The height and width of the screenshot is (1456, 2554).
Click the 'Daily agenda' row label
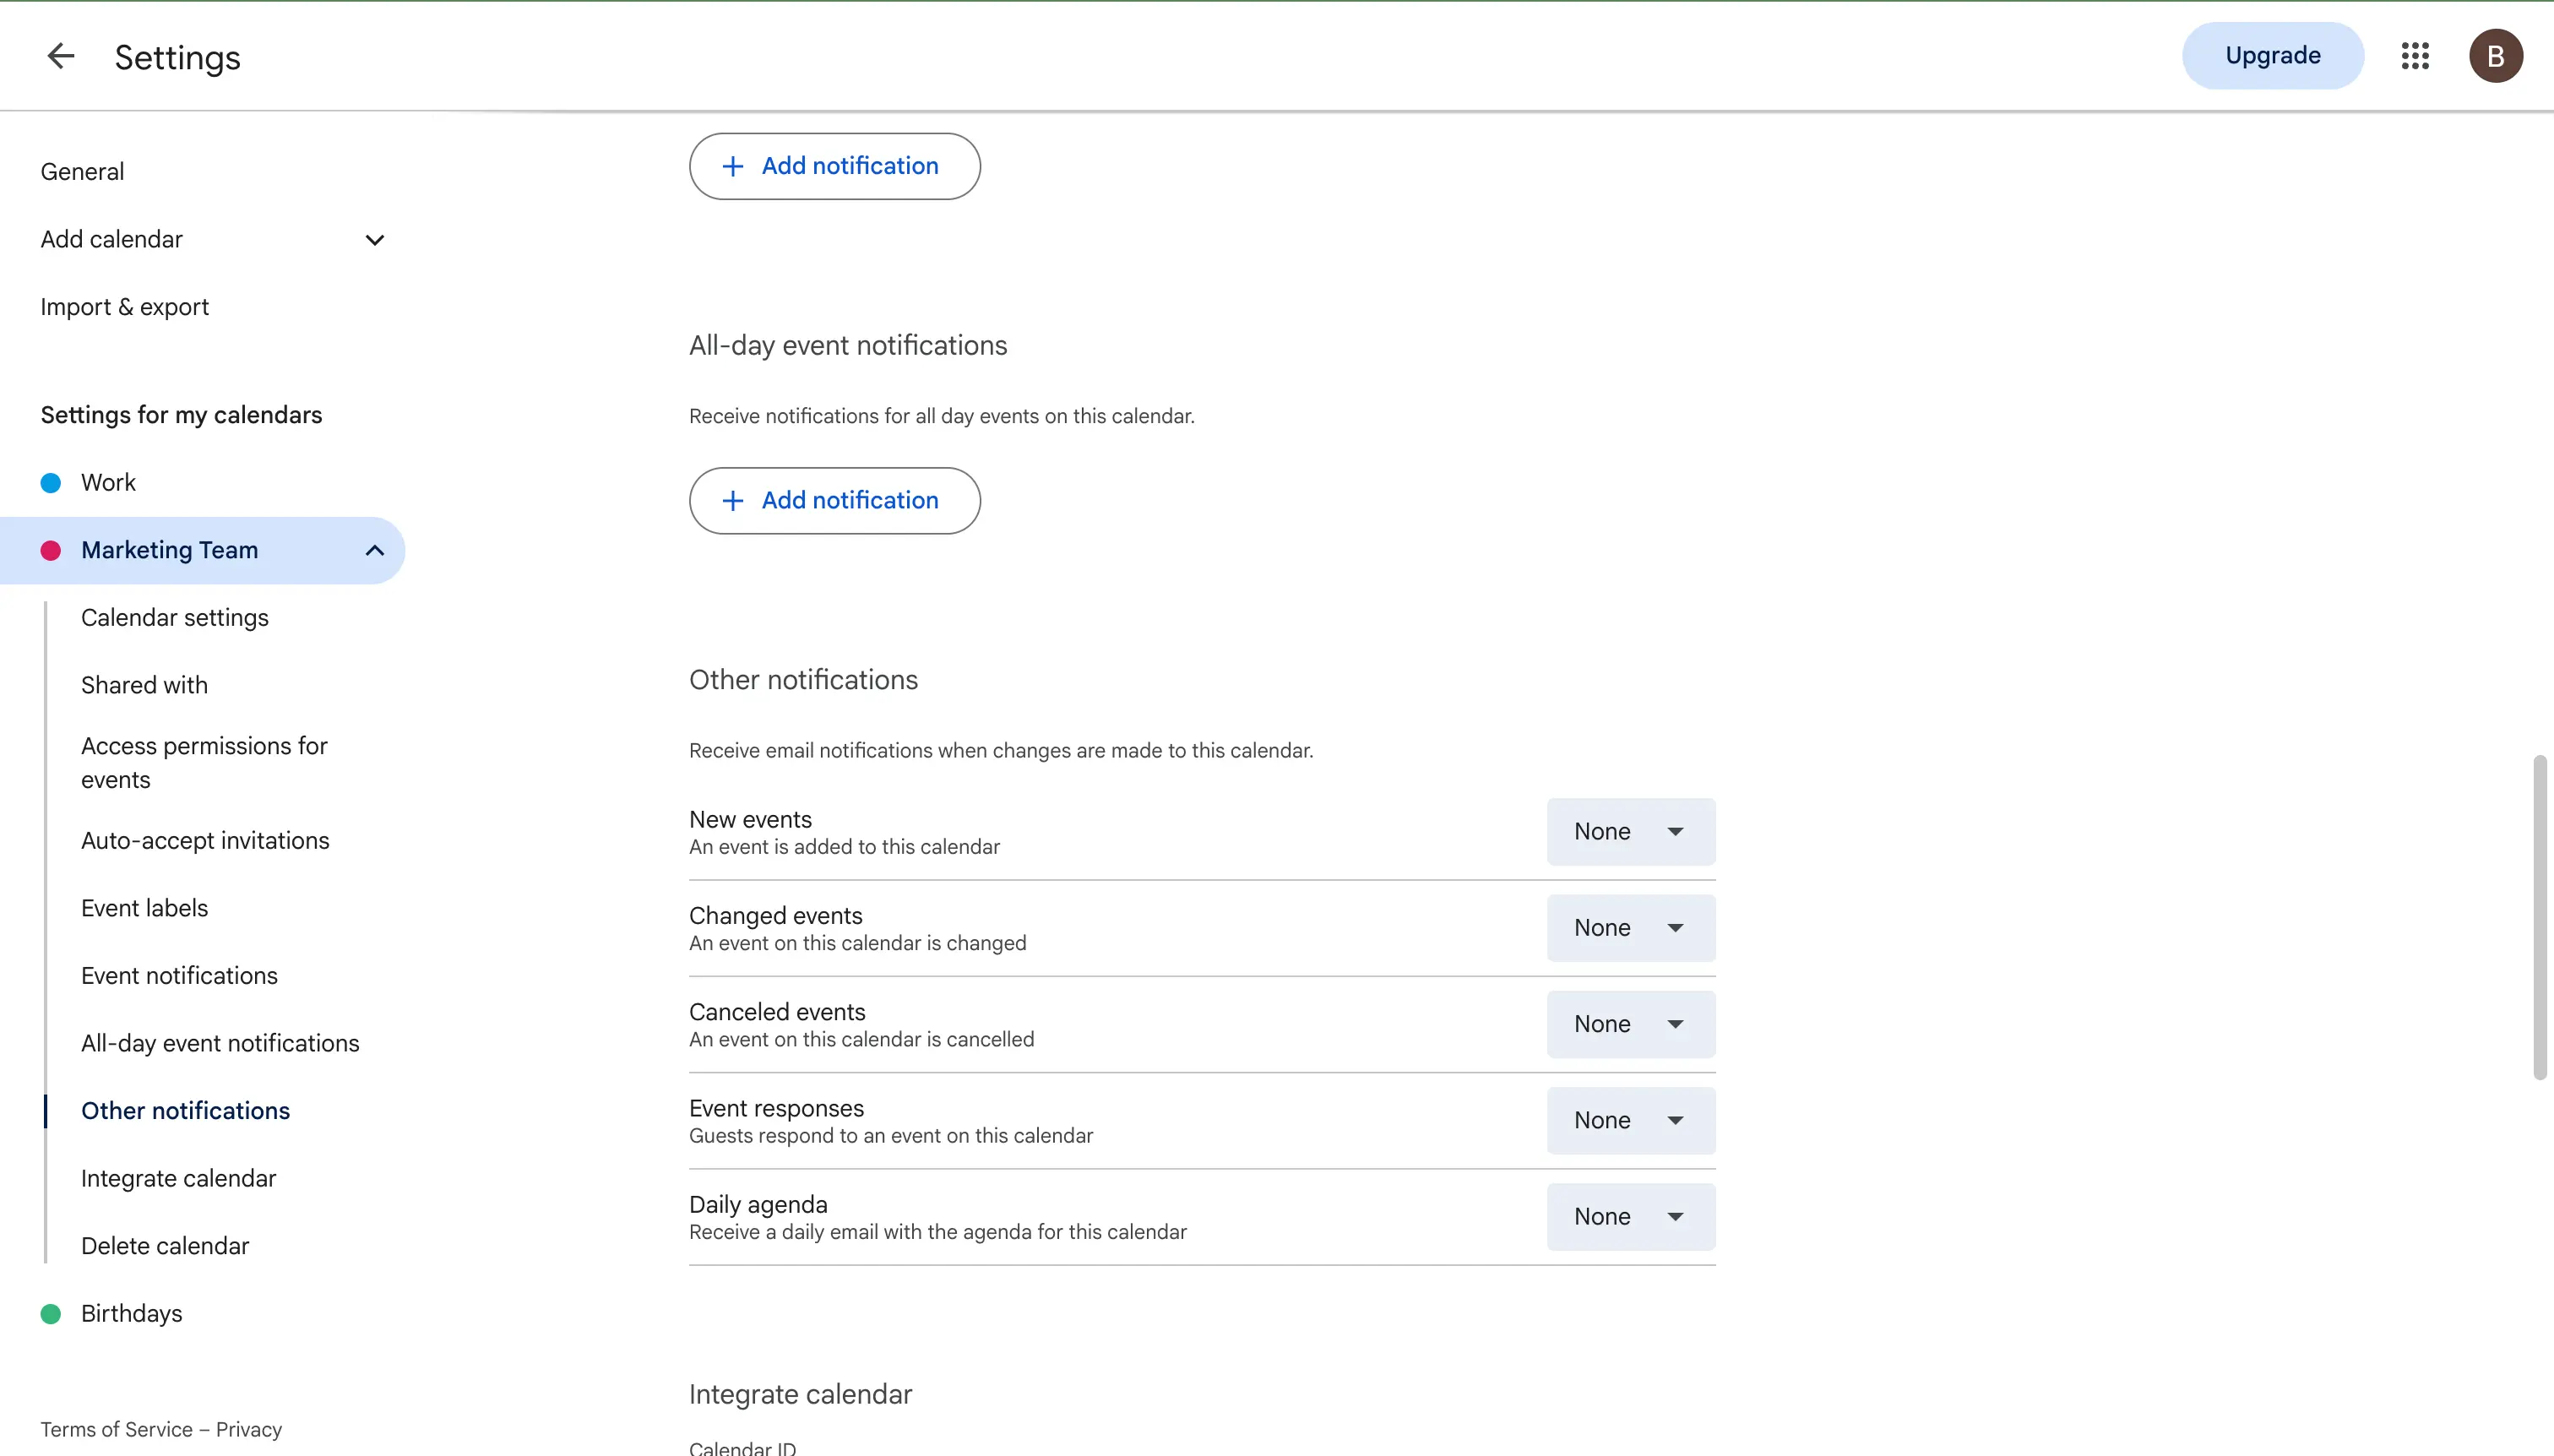758,1205
